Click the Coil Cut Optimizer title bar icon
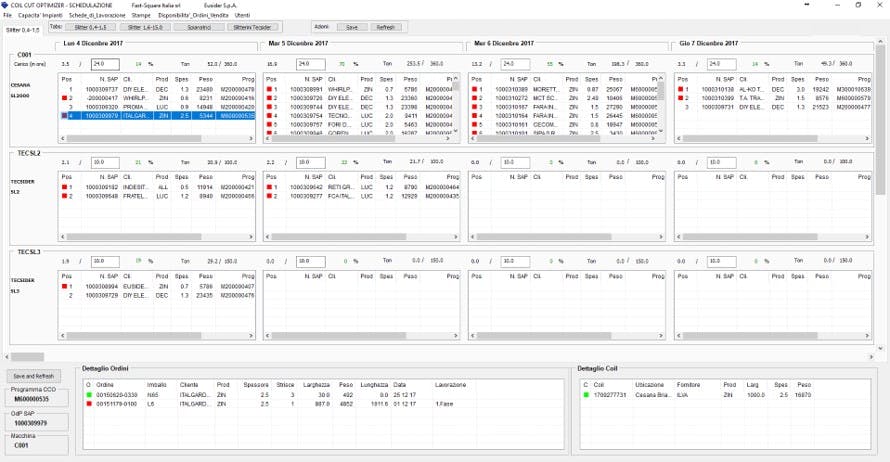890x462 pixels. coord(5,5)
